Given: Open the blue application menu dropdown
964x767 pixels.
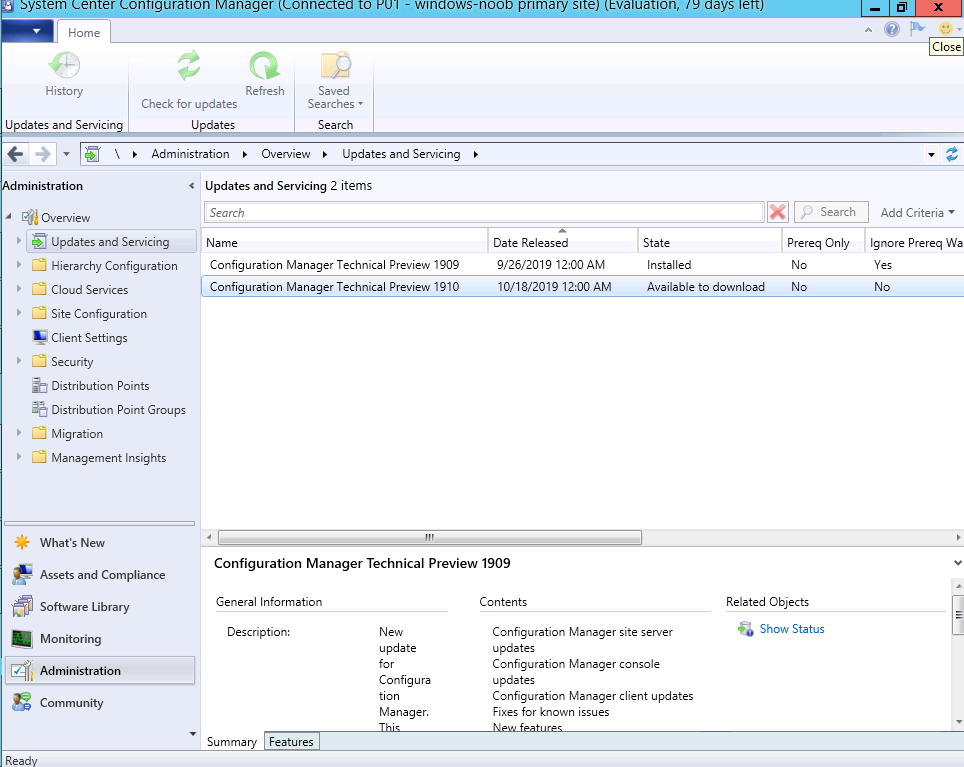Looking at the screenshot, I should 28,31.
